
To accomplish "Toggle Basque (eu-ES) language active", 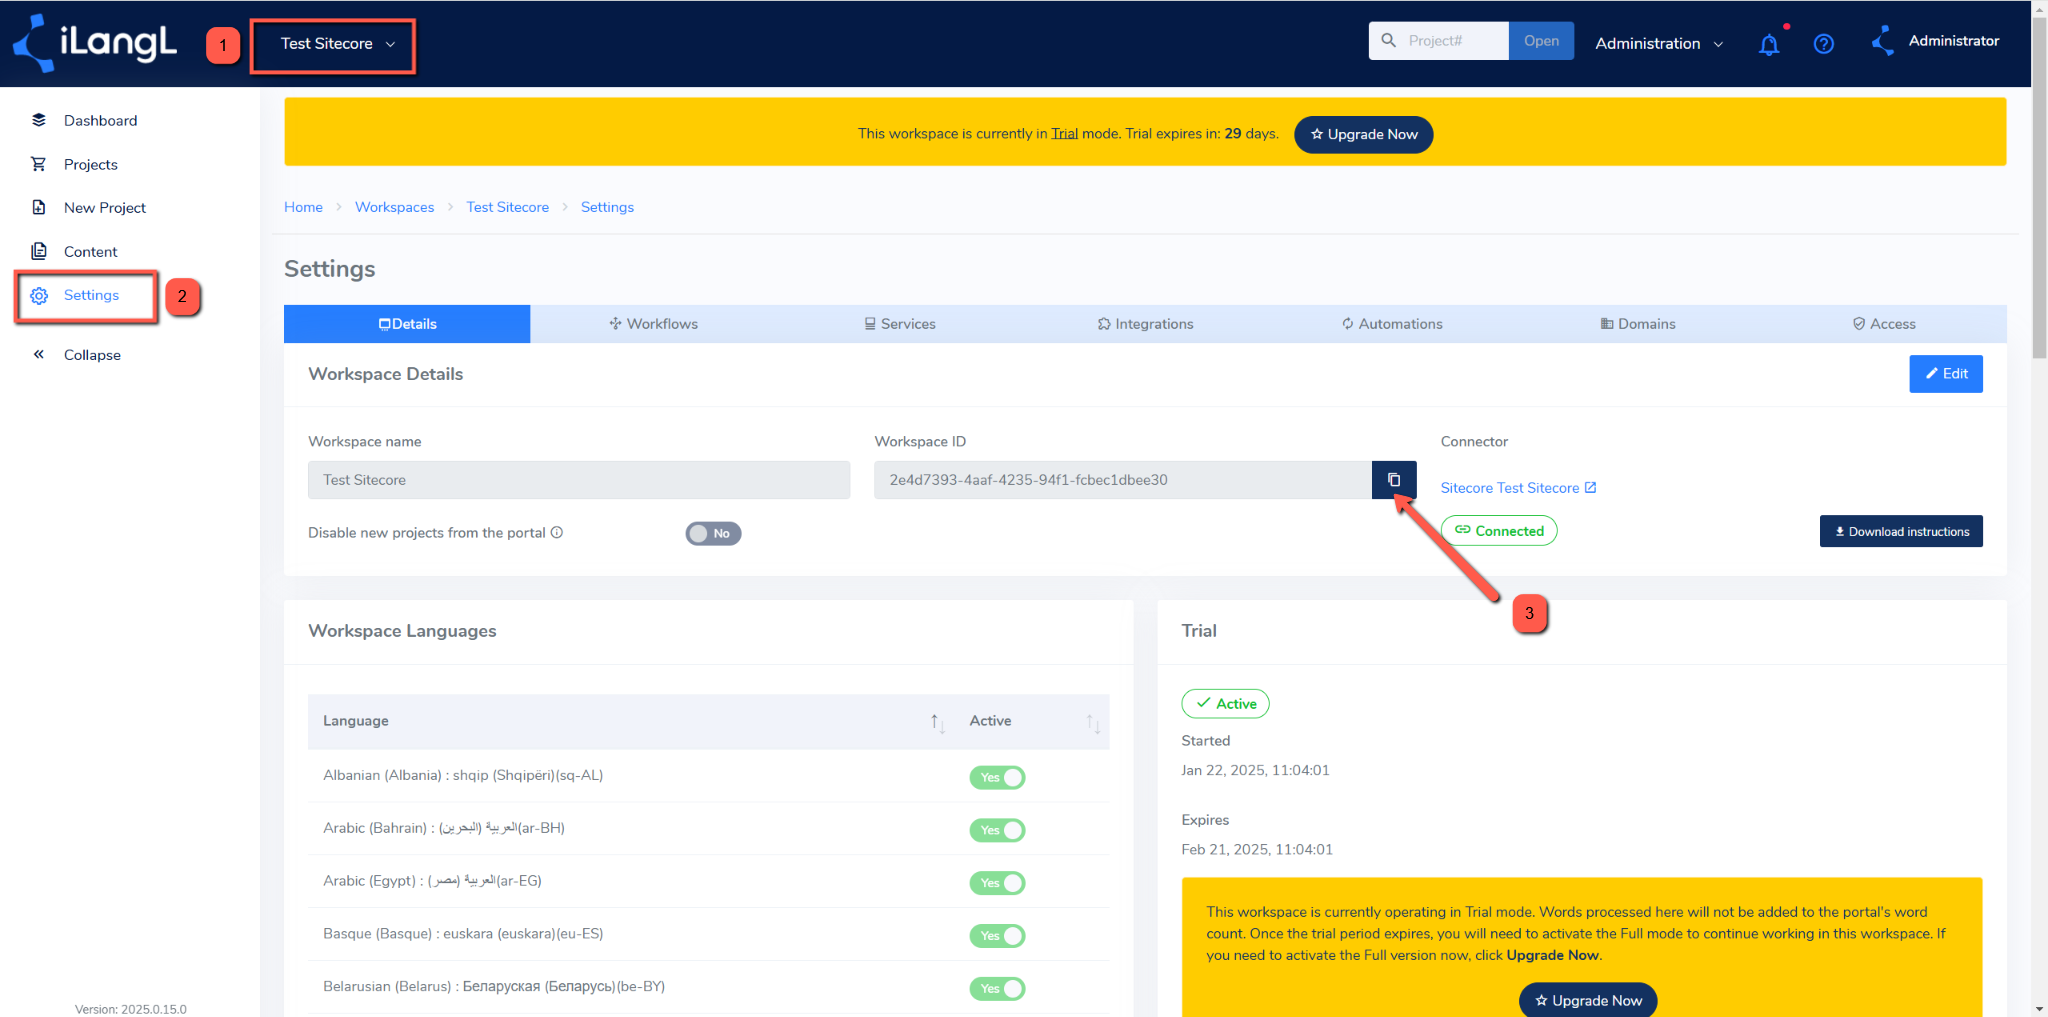I will click(997, 936).
